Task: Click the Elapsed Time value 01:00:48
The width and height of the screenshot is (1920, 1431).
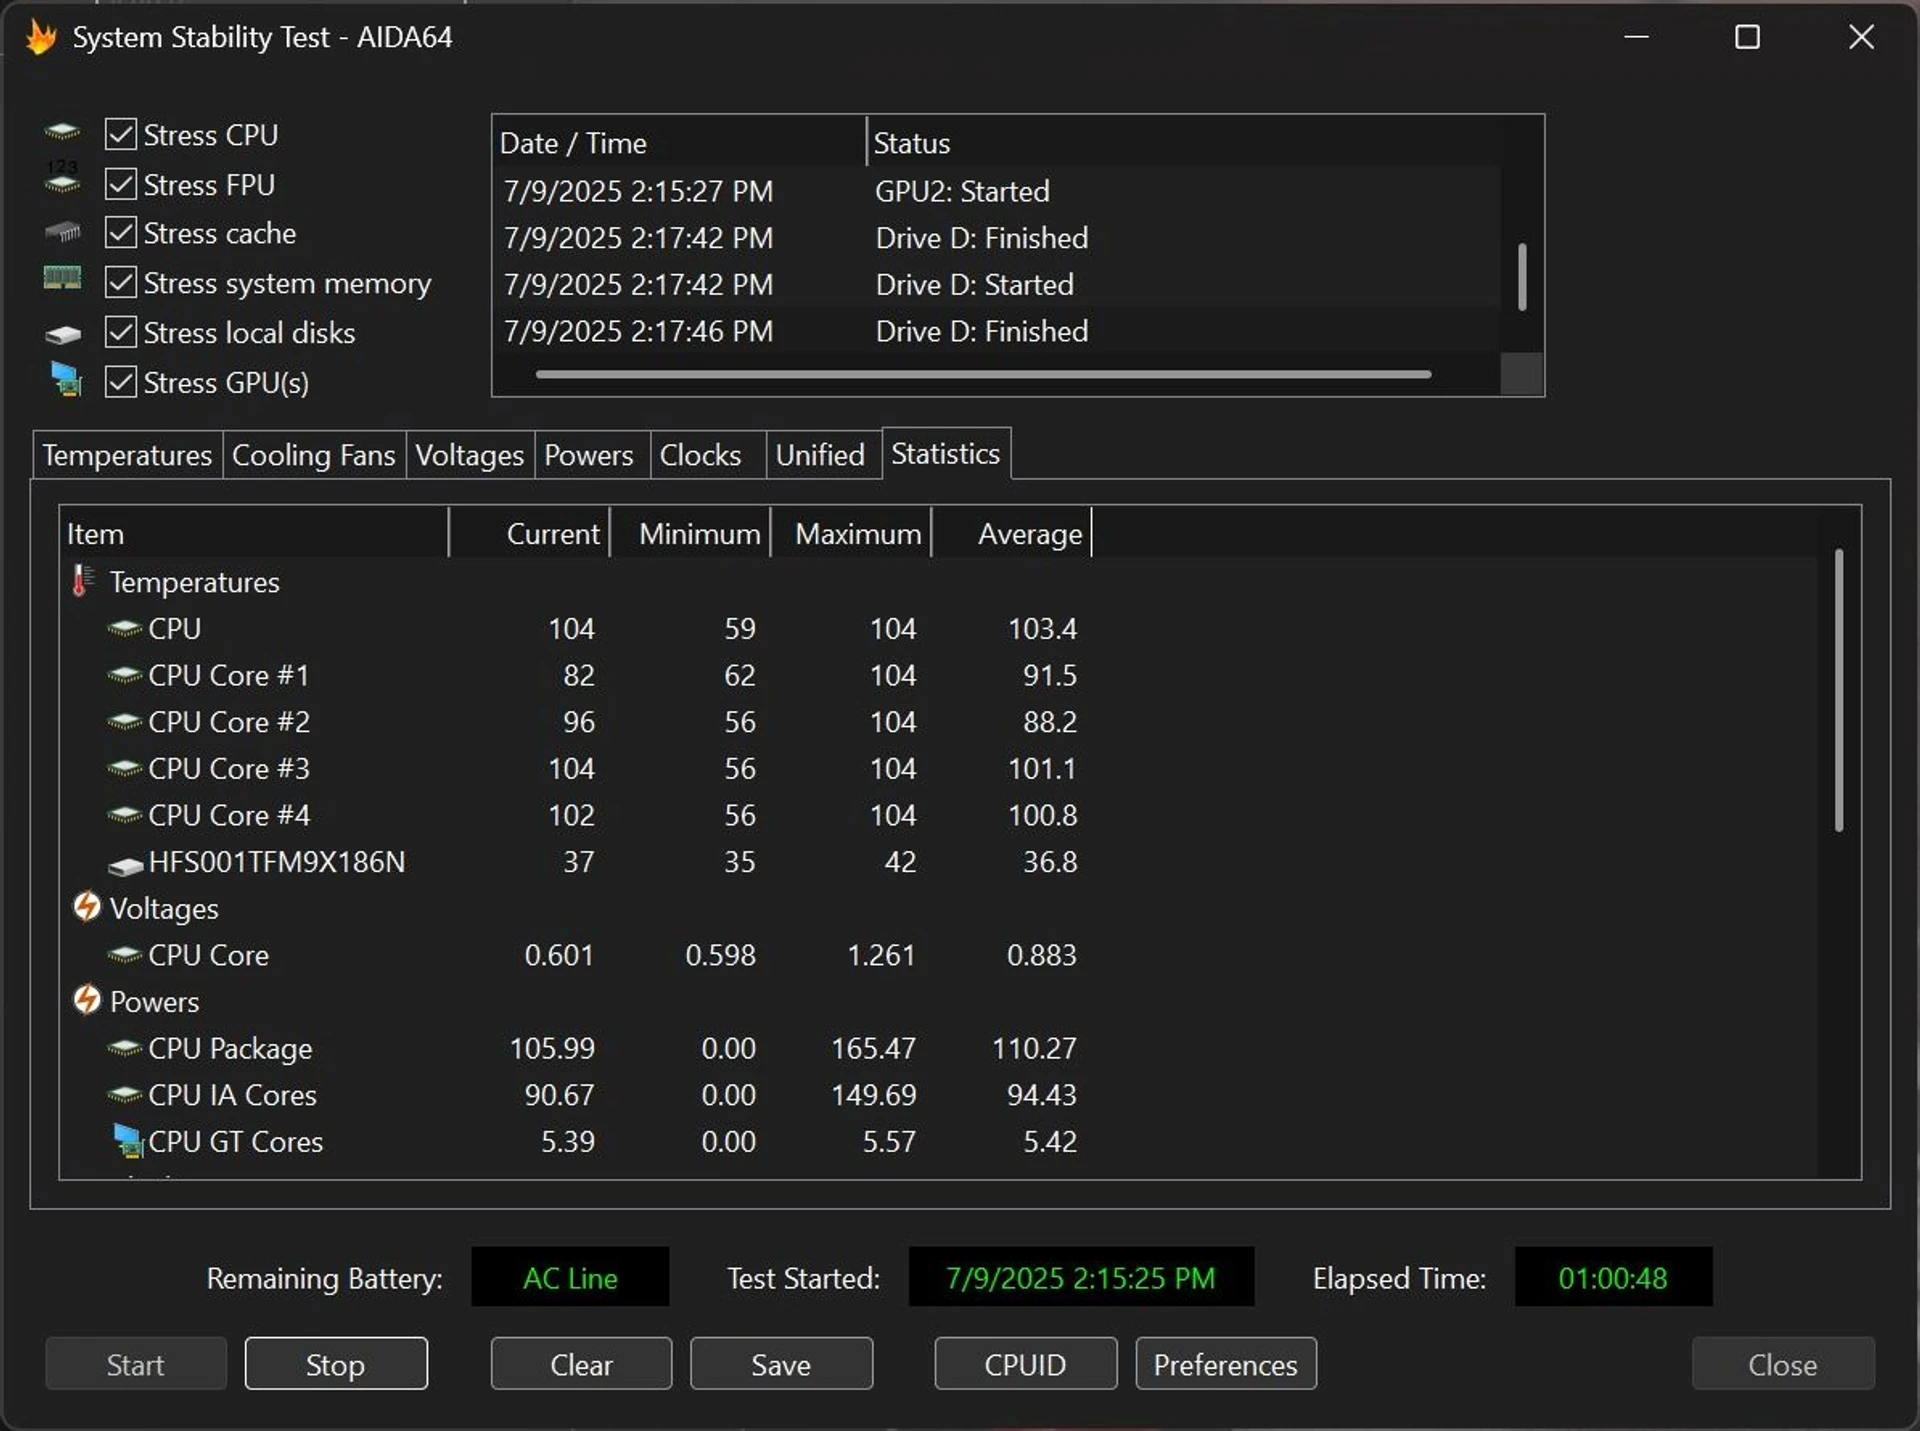Action: [1613, 1278]
